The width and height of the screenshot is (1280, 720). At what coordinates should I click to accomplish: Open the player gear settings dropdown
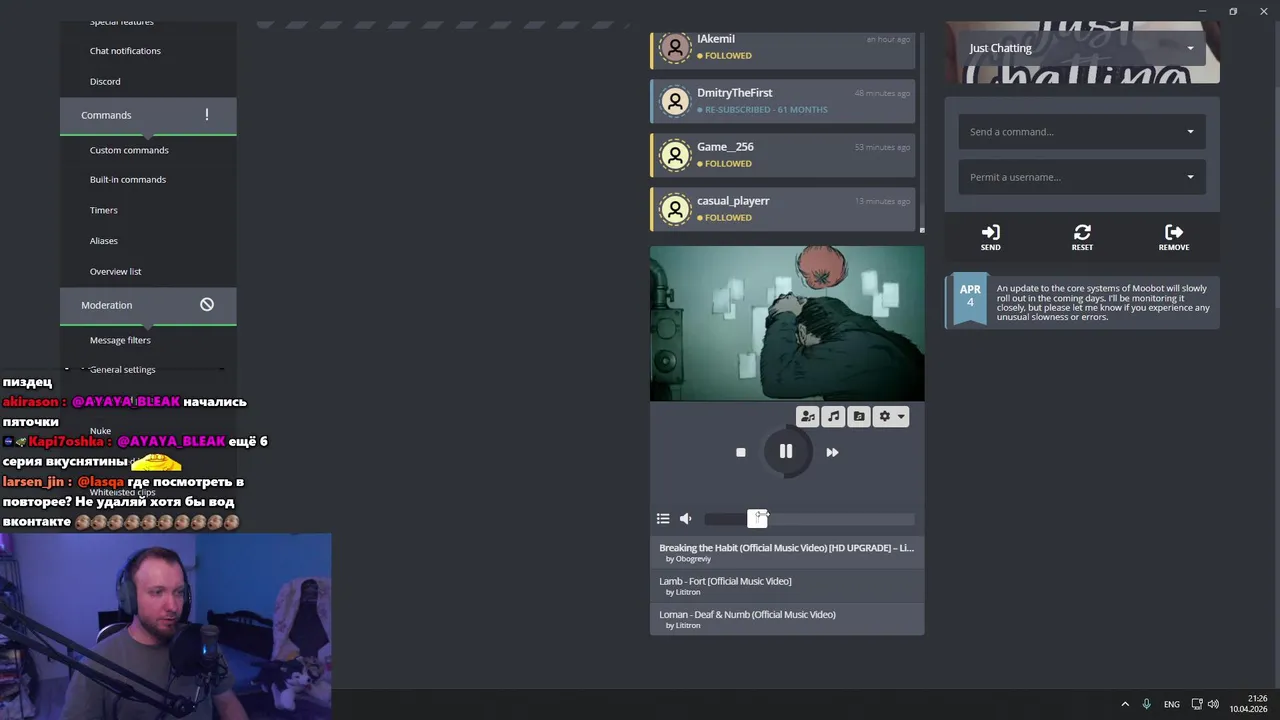pos(890,416)
